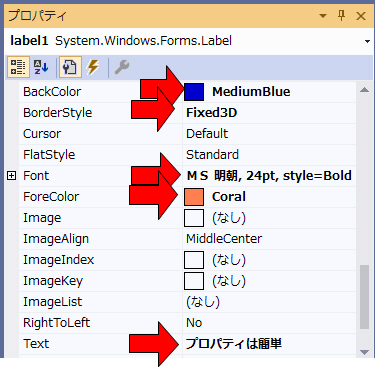Screen dimensions: 375x367
Task: Click the Coral color name text
Action: [229, 197]
